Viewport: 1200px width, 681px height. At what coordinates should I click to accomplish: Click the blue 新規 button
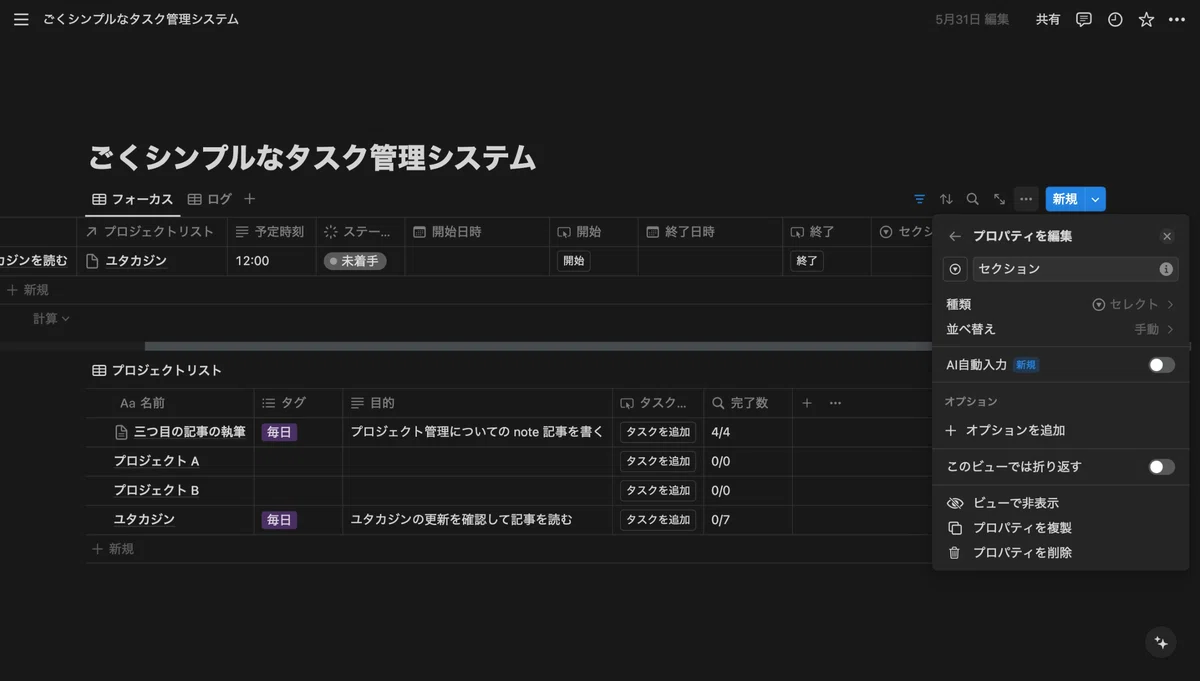1065,199
